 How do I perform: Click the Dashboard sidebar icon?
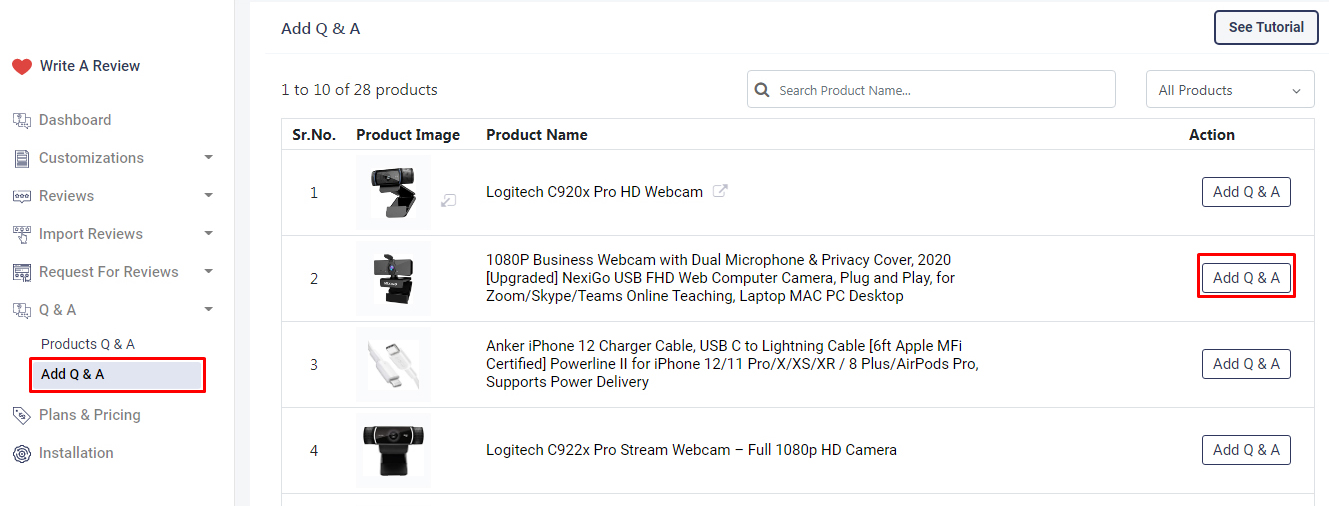tap(22, 120)
